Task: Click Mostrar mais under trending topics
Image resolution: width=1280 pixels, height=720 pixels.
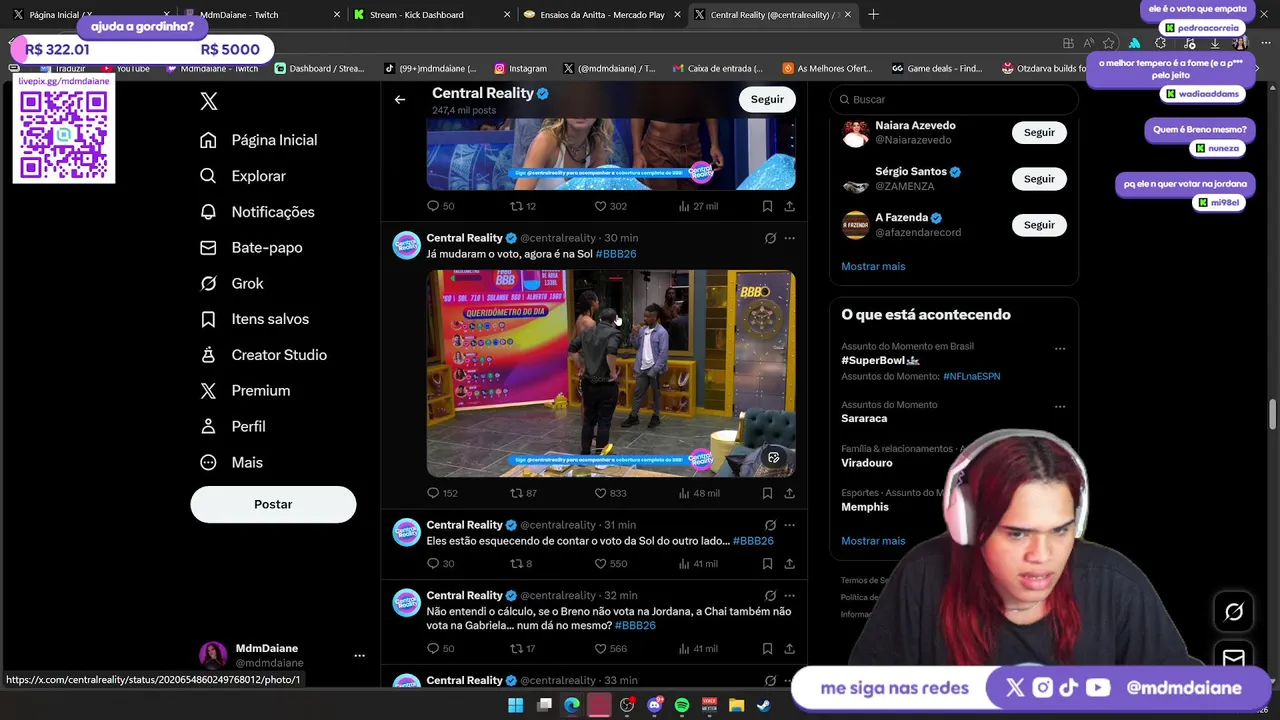Action: (873, 540)
